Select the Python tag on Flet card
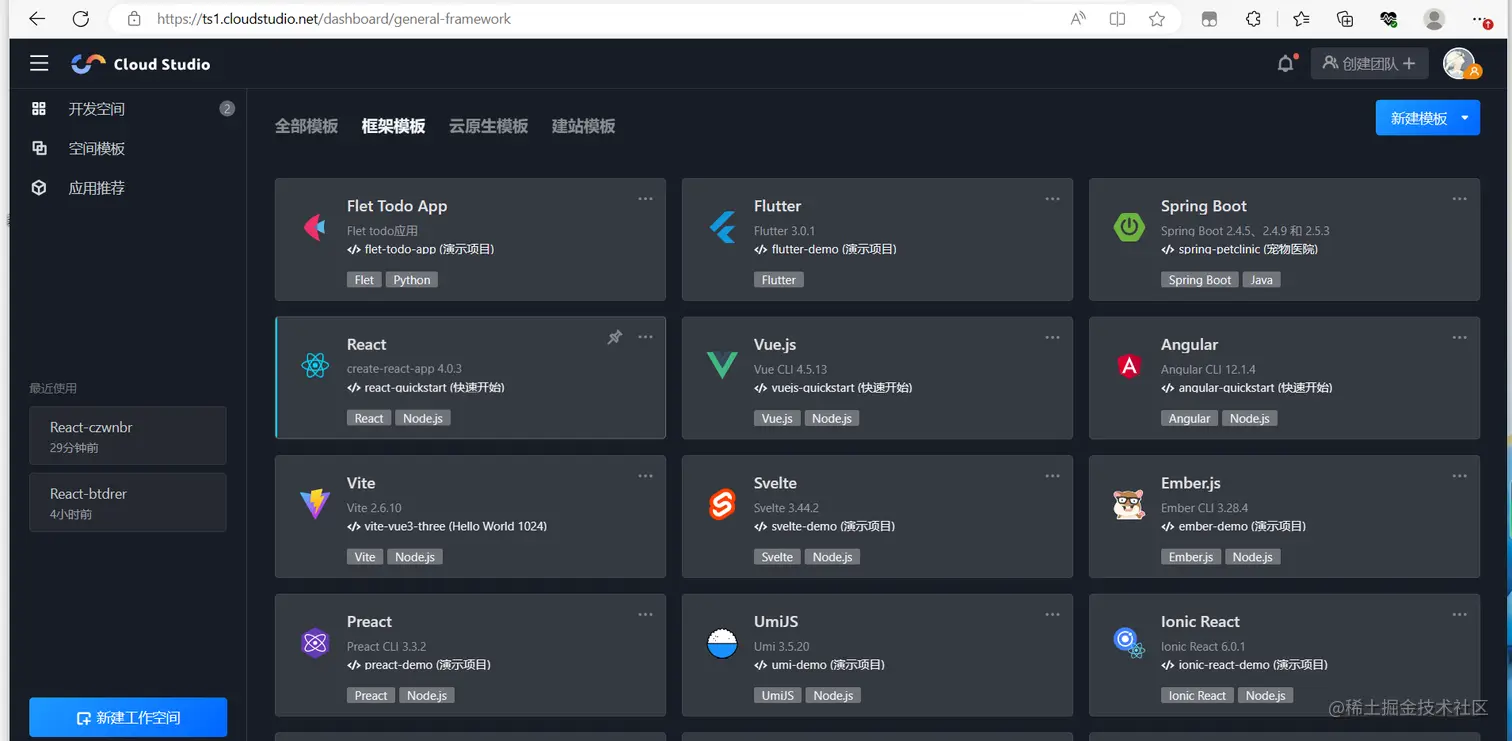 pyautogui.click(x=412, y=280)
